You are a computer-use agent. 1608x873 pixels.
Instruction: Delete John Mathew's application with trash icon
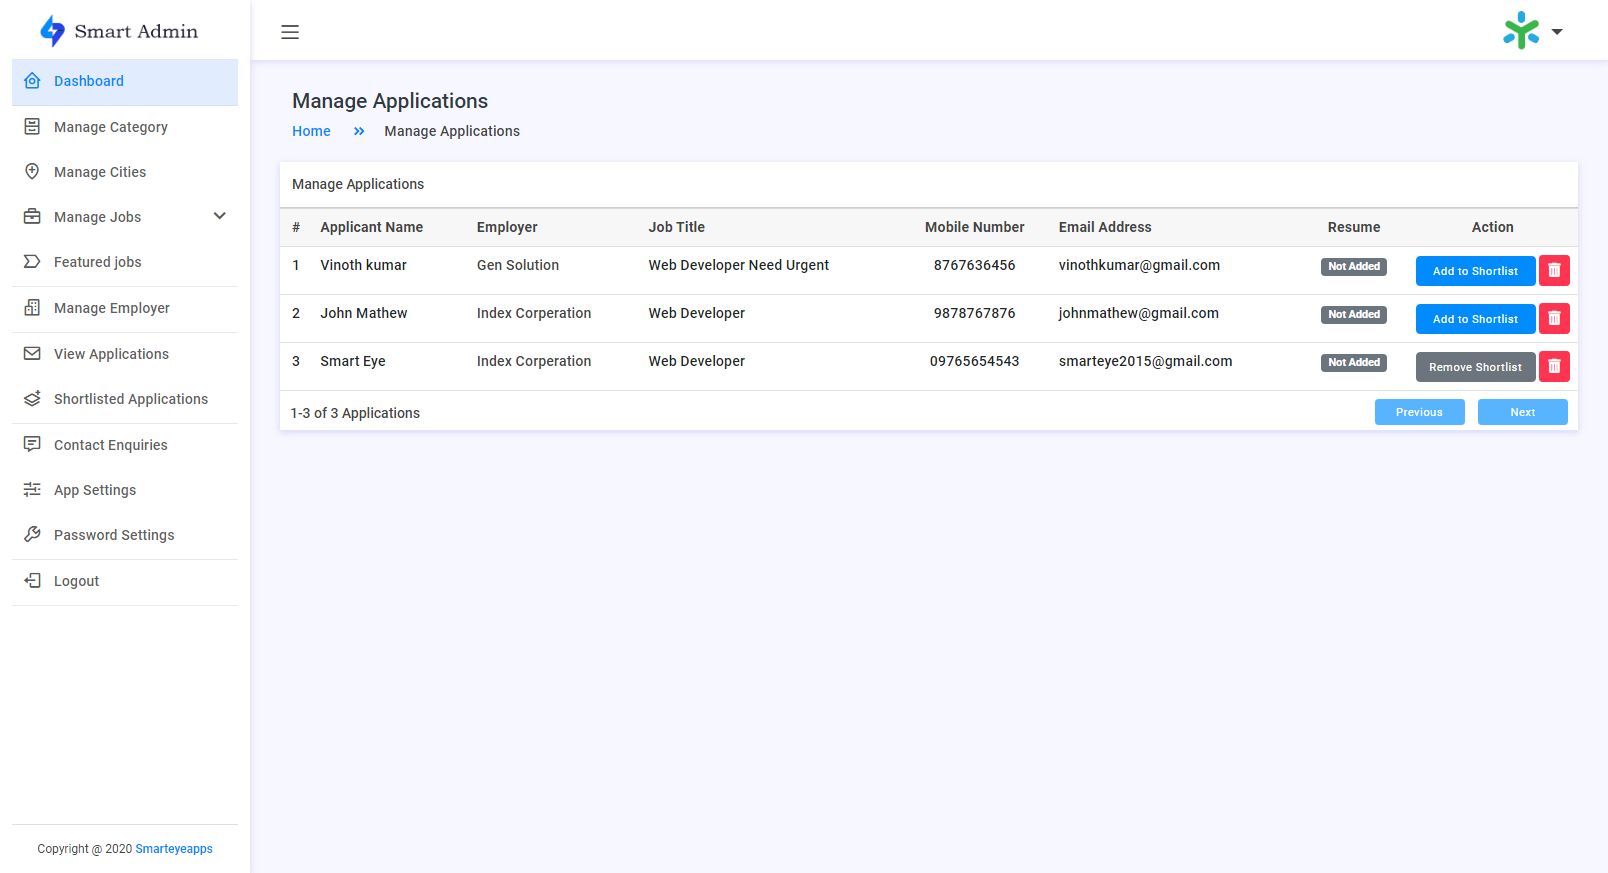point(1554,319)
